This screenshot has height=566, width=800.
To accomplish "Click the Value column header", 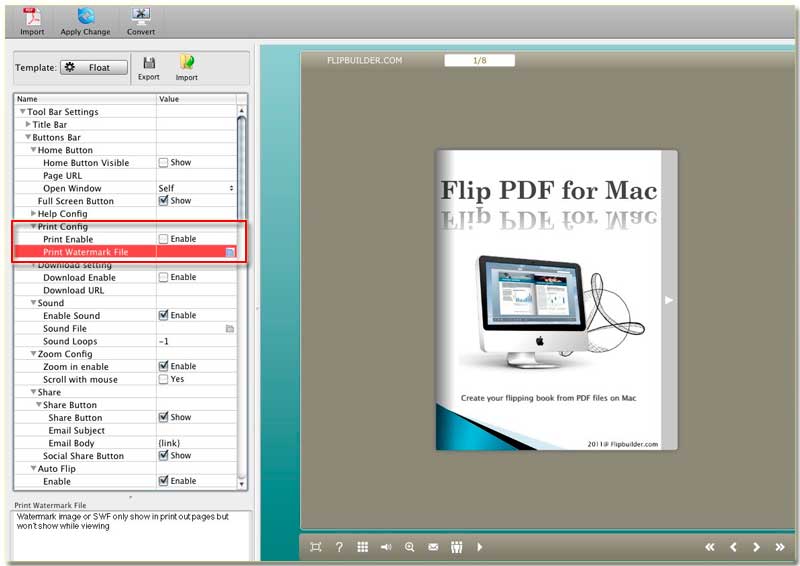I will 196,99.
